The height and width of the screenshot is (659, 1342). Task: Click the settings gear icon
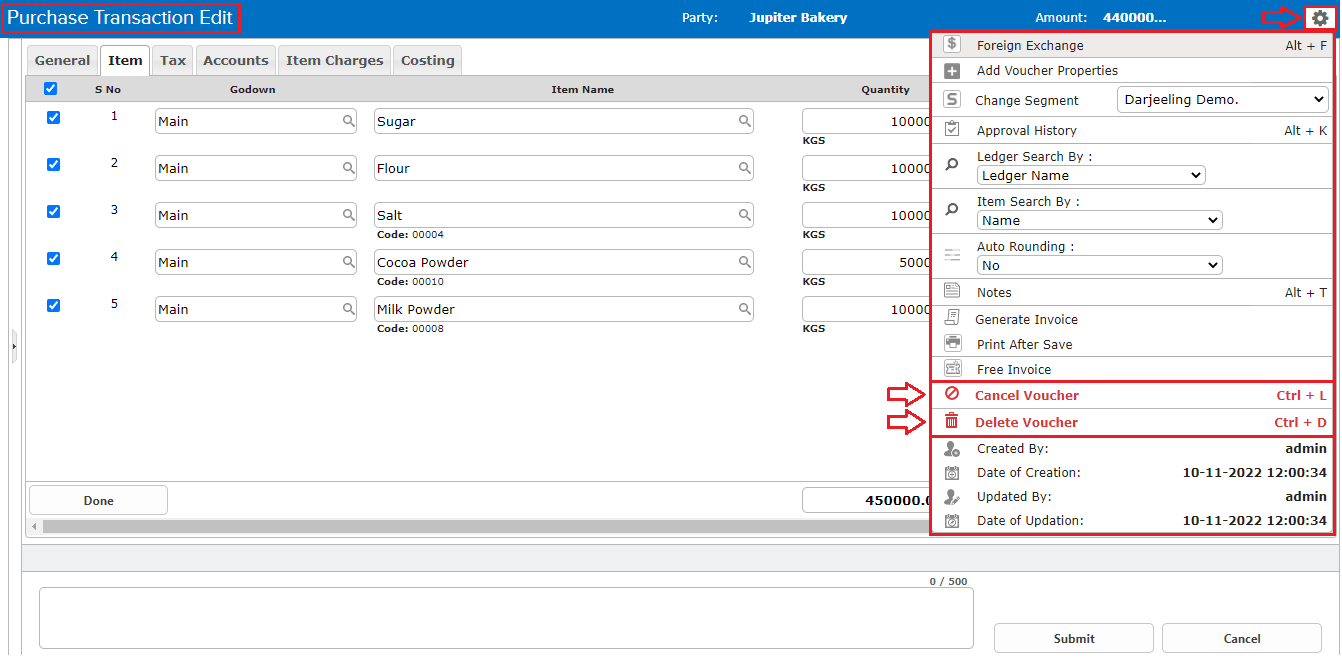click(1320, 18)
